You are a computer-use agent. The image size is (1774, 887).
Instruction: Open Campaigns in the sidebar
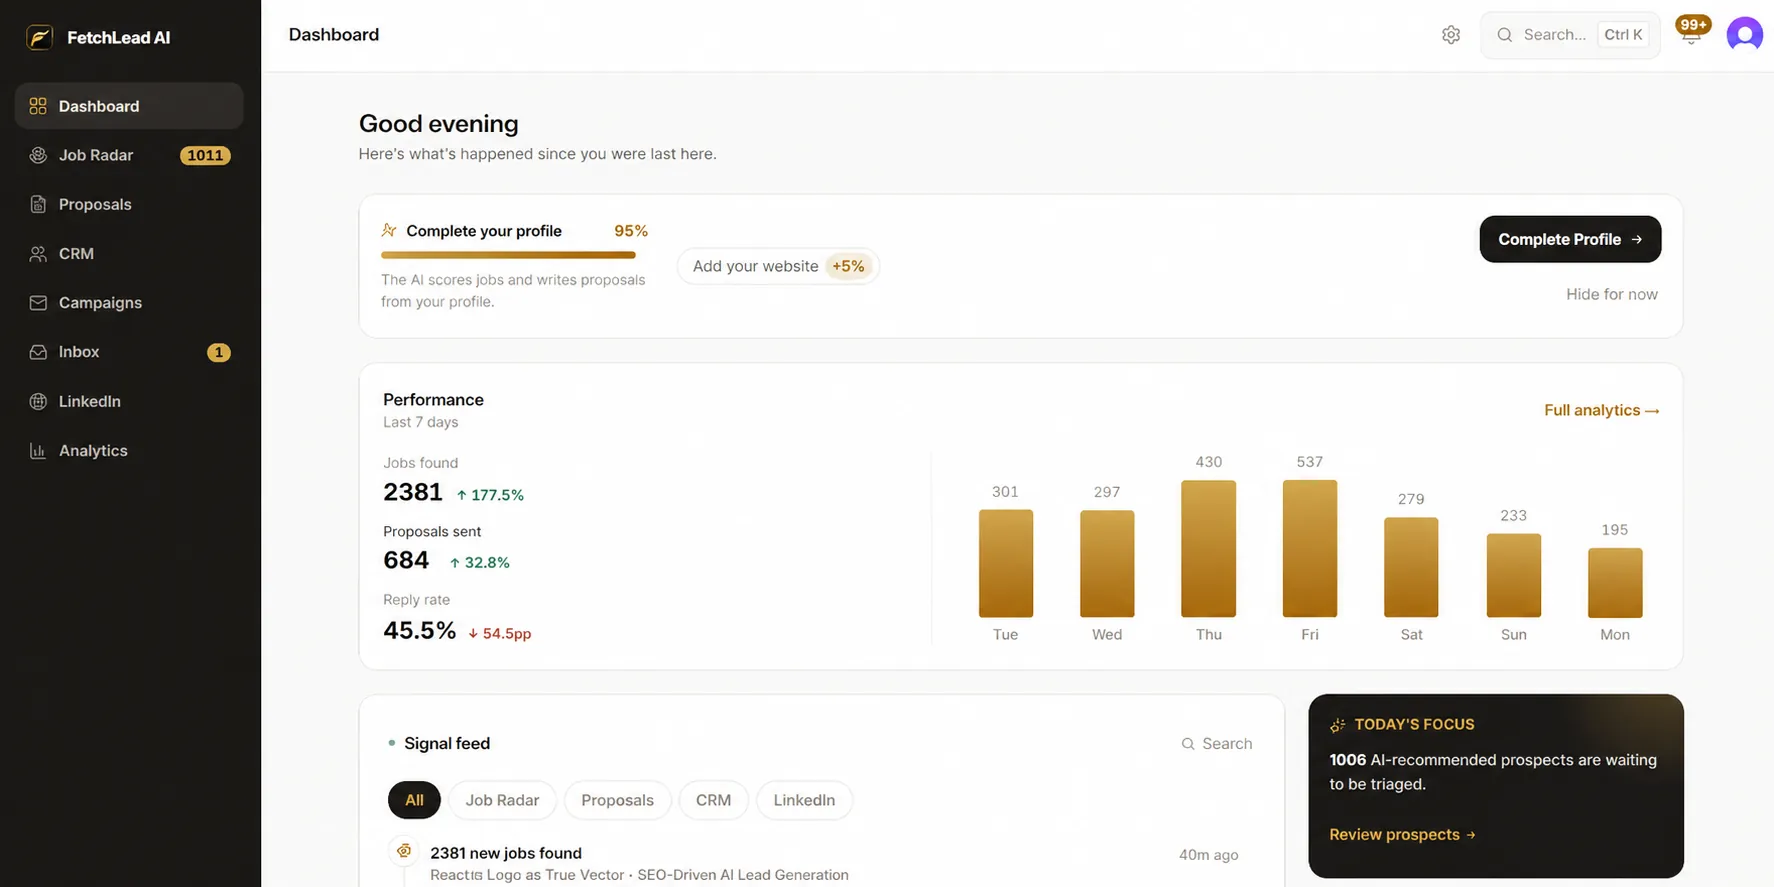pyautogui.click(x=129, y=303)
